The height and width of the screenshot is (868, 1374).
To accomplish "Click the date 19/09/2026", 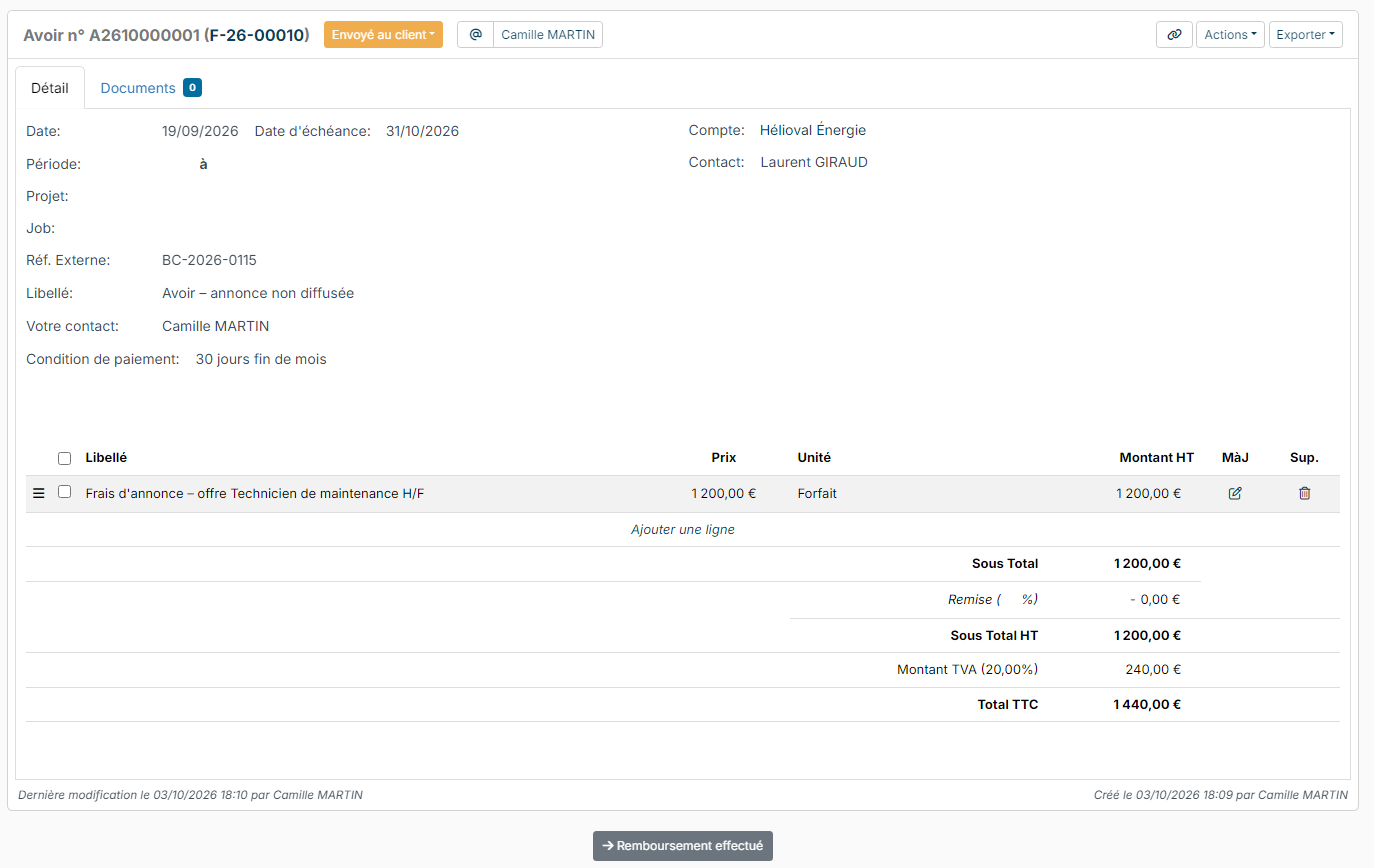I will (x=200, y=131).
